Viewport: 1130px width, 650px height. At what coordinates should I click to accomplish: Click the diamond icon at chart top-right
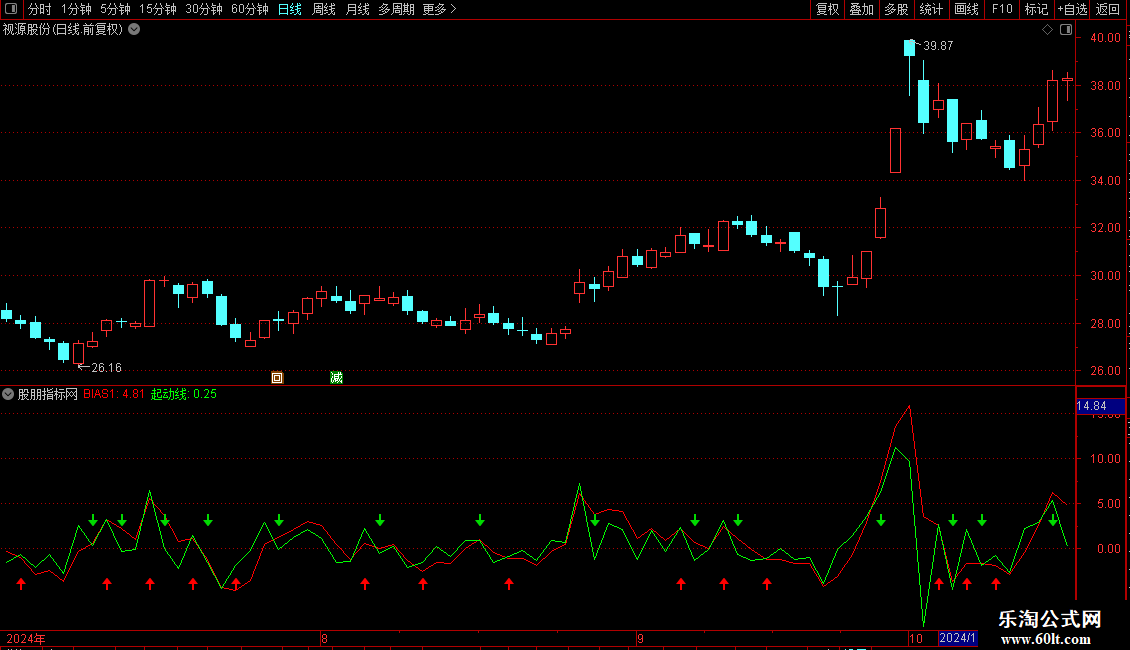pos(1047,30)
